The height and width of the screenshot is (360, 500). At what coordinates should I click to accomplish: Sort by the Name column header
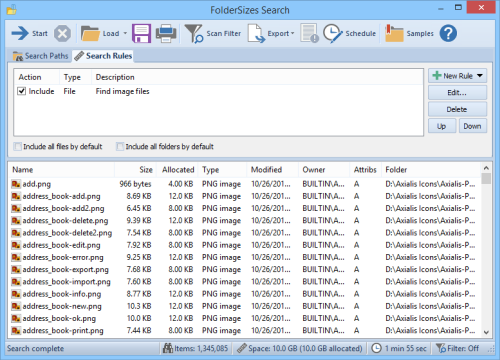(x=62, y=170)
